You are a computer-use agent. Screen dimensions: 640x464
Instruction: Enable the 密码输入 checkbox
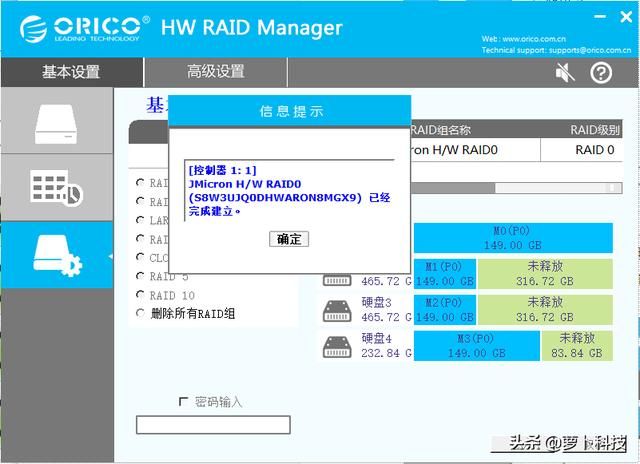(183, 402)
